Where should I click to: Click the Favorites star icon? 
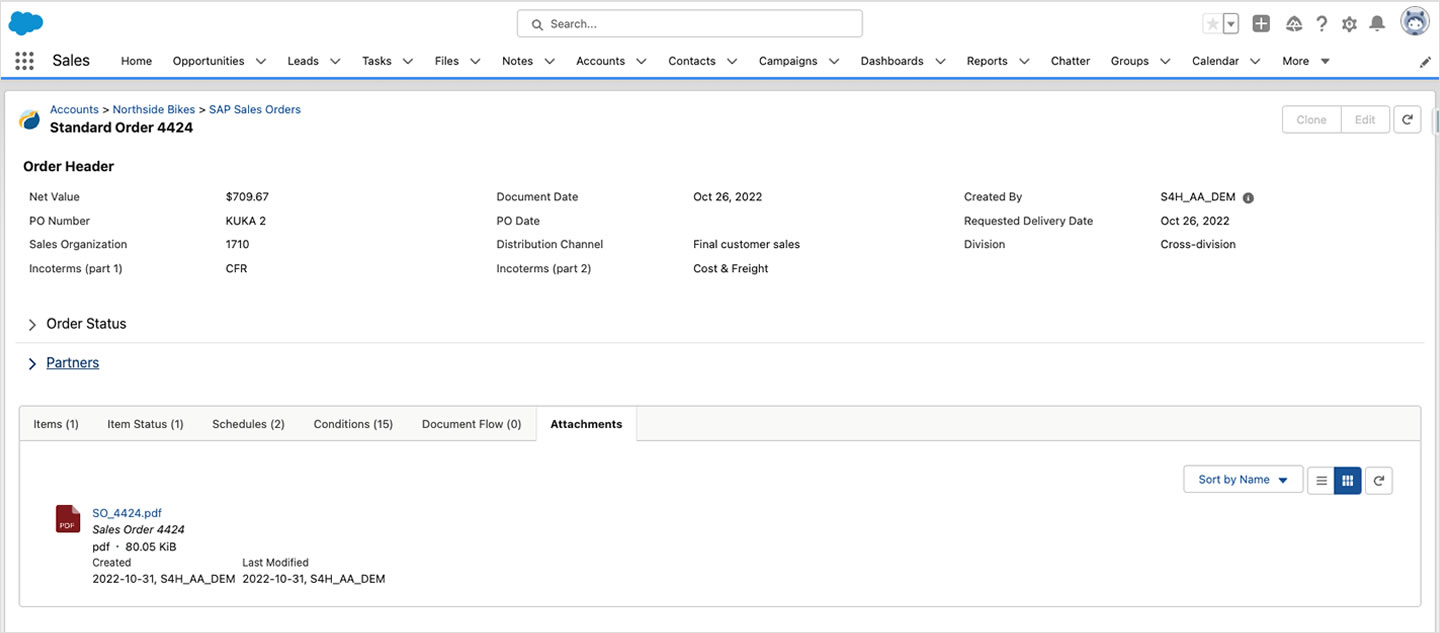[x=1212, y=24]
